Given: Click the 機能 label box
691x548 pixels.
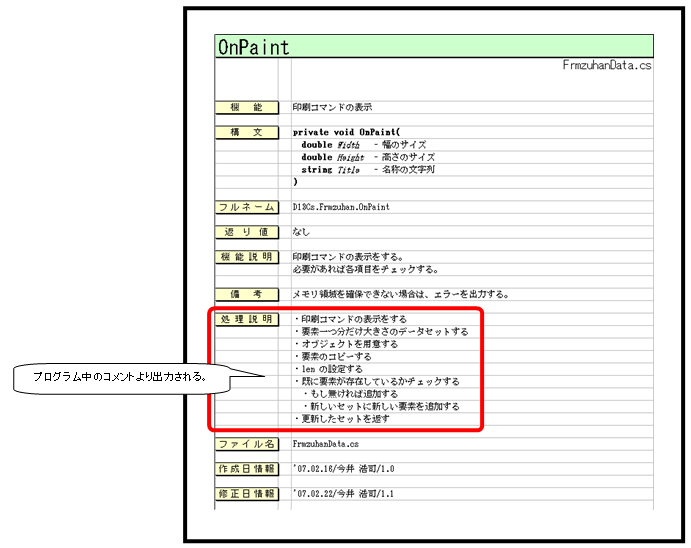Looking at the screenshot, I should click(246, 107).
